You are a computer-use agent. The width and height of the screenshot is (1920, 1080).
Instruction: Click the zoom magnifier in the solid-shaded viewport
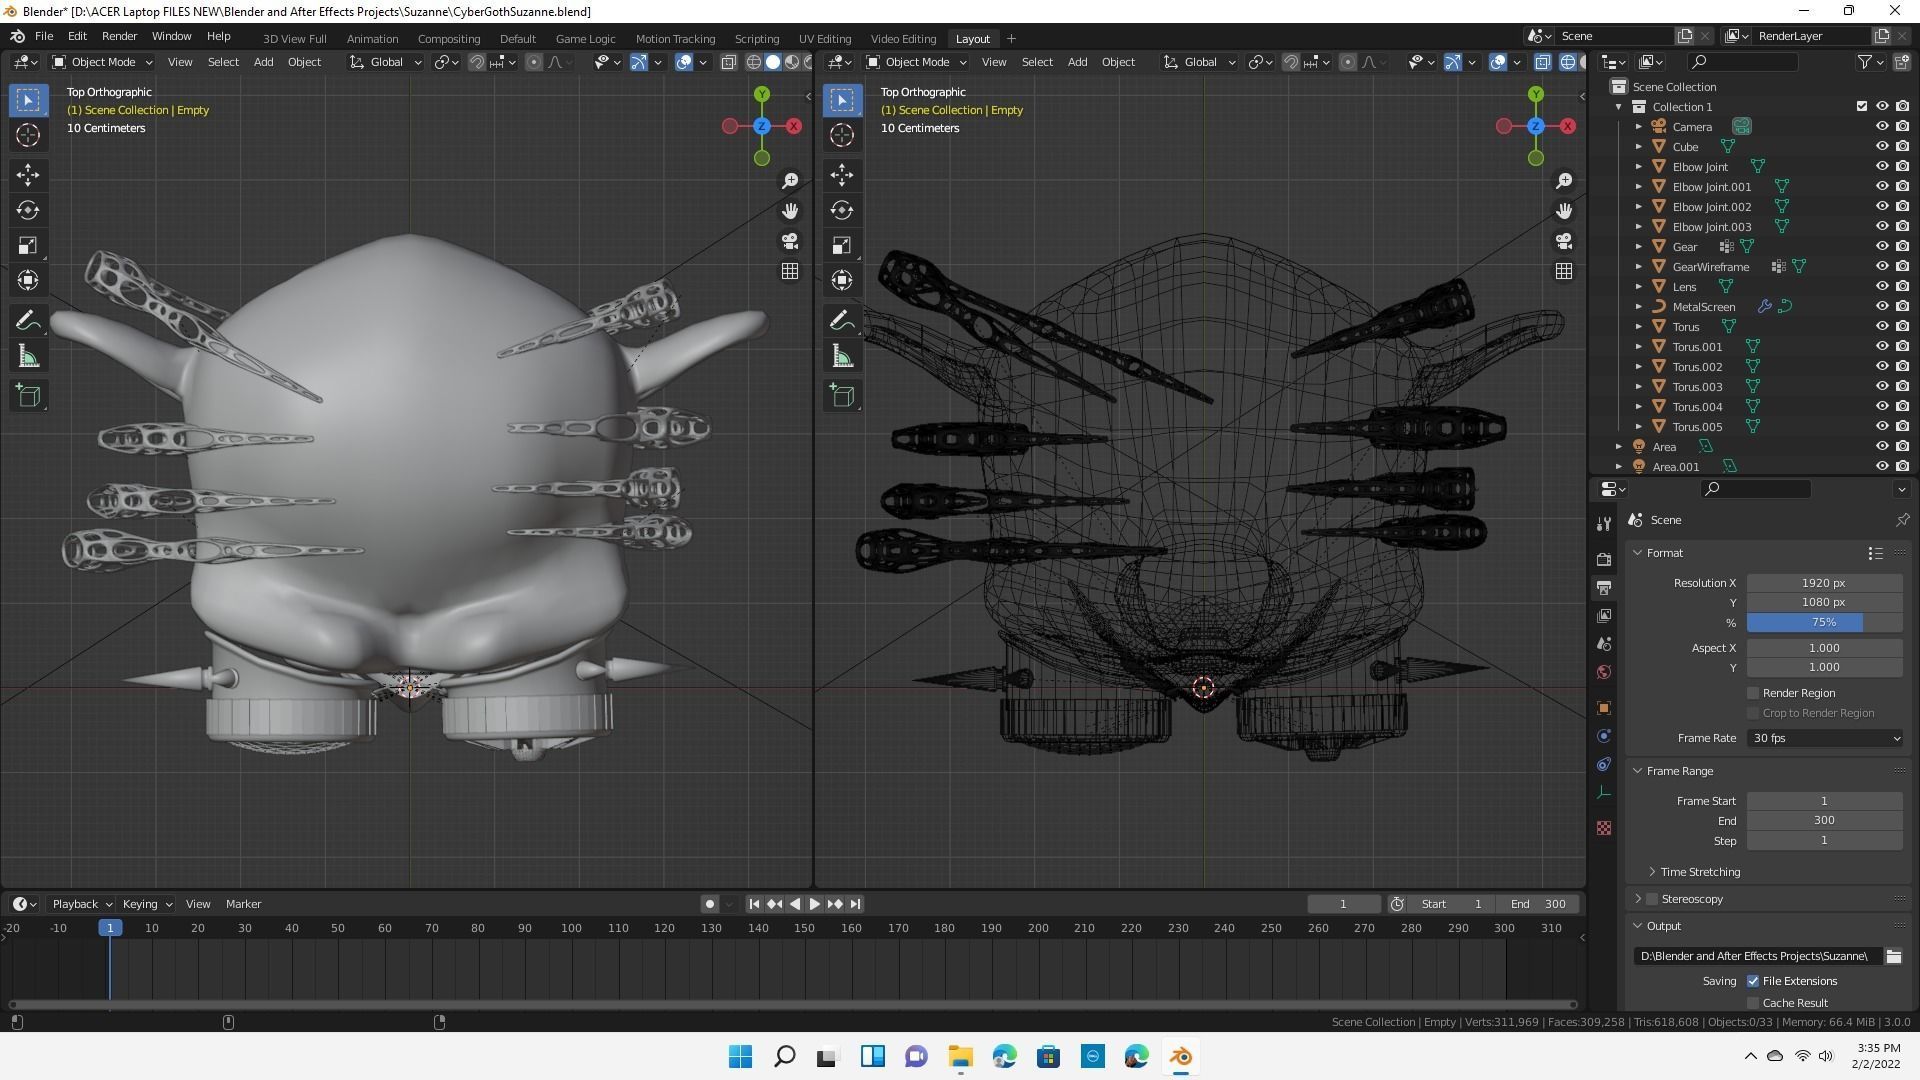pos(790,181)
